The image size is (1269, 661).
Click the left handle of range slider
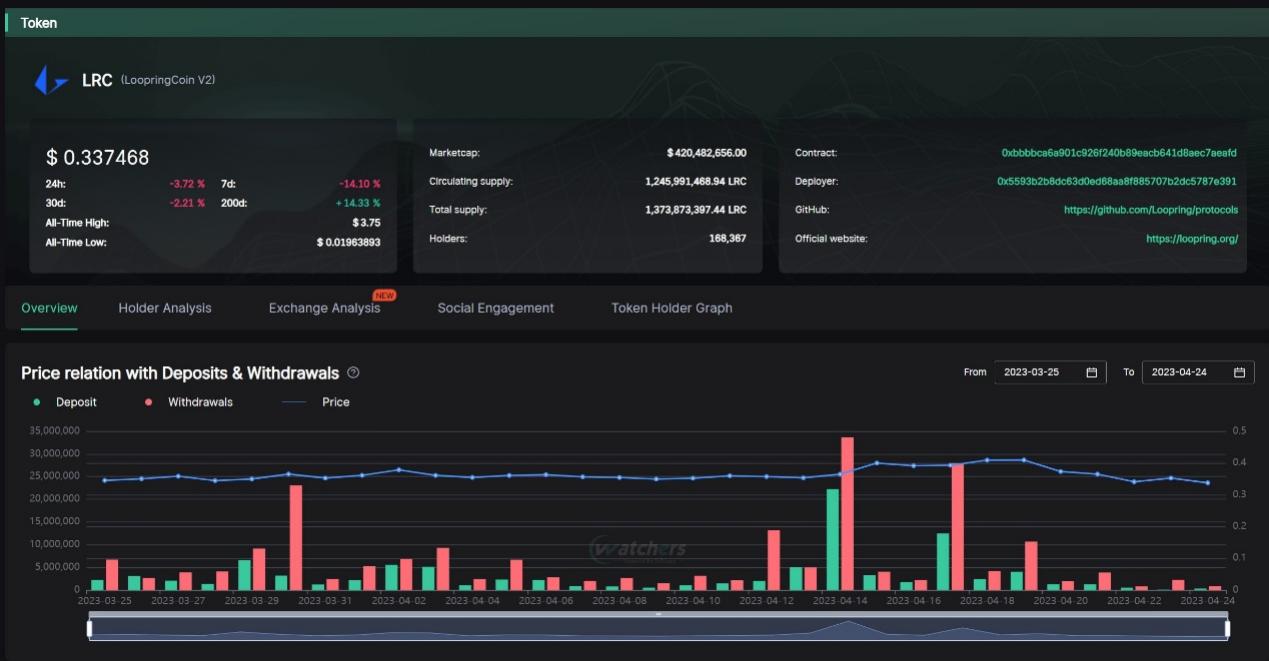(90, 628)
